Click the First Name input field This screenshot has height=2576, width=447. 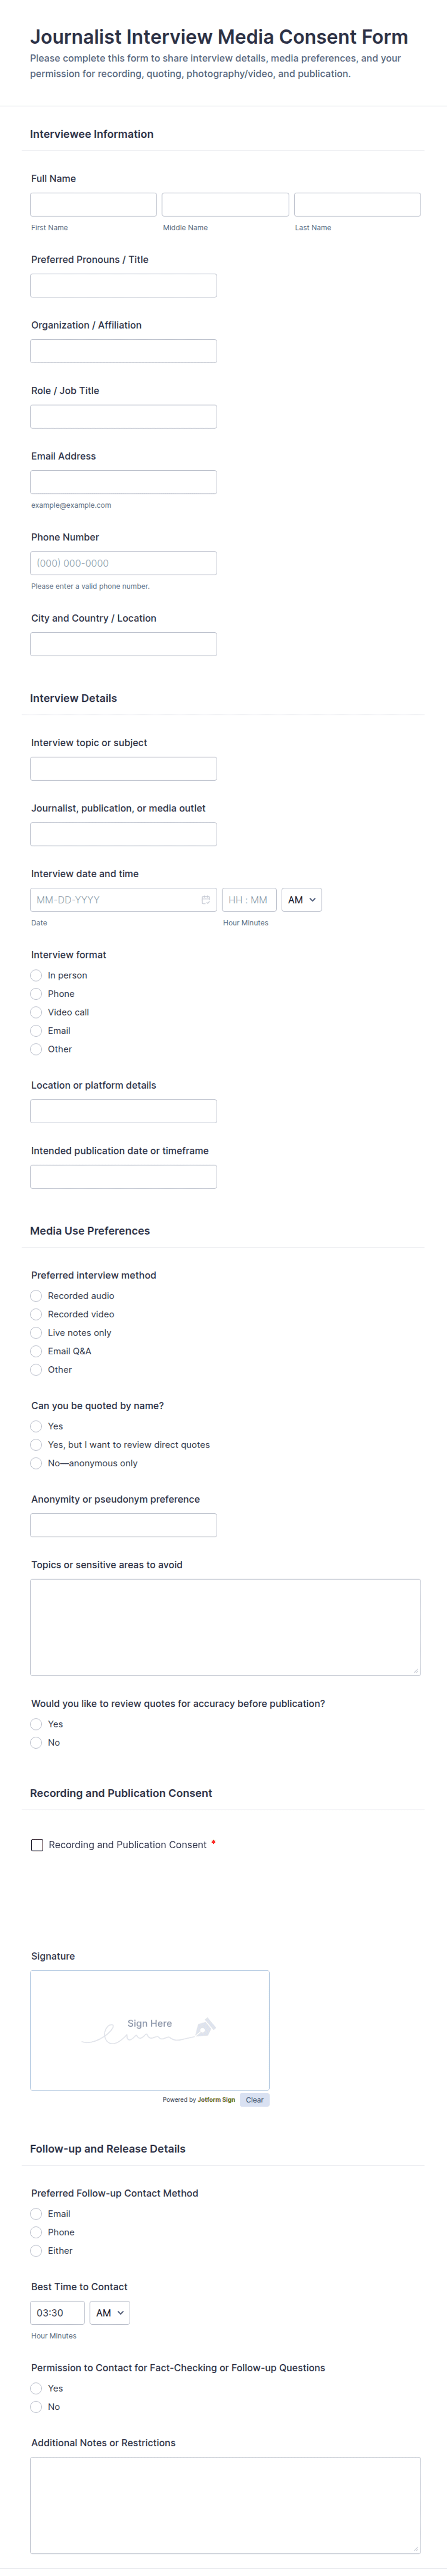(93, 205)
